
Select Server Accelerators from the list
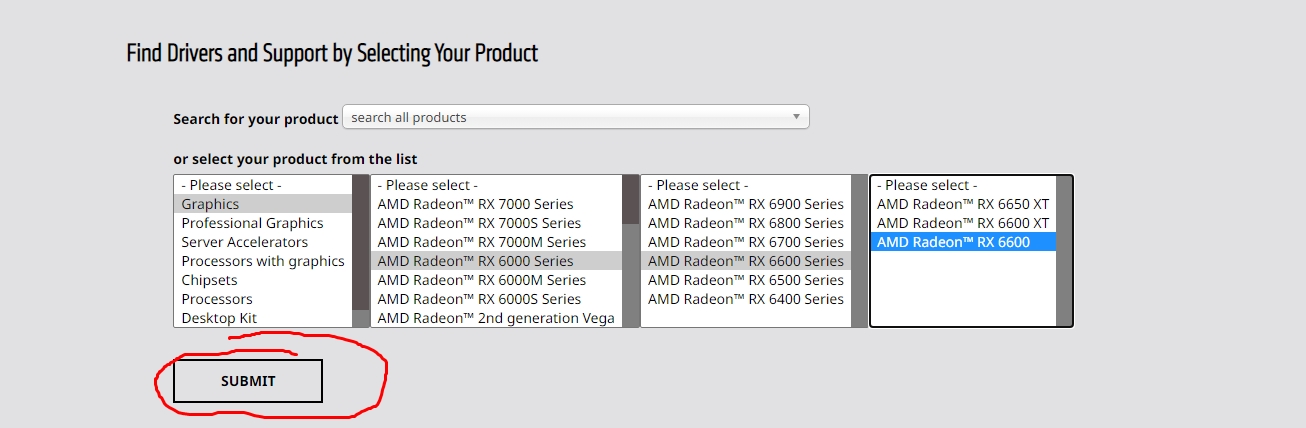(244, 242)
